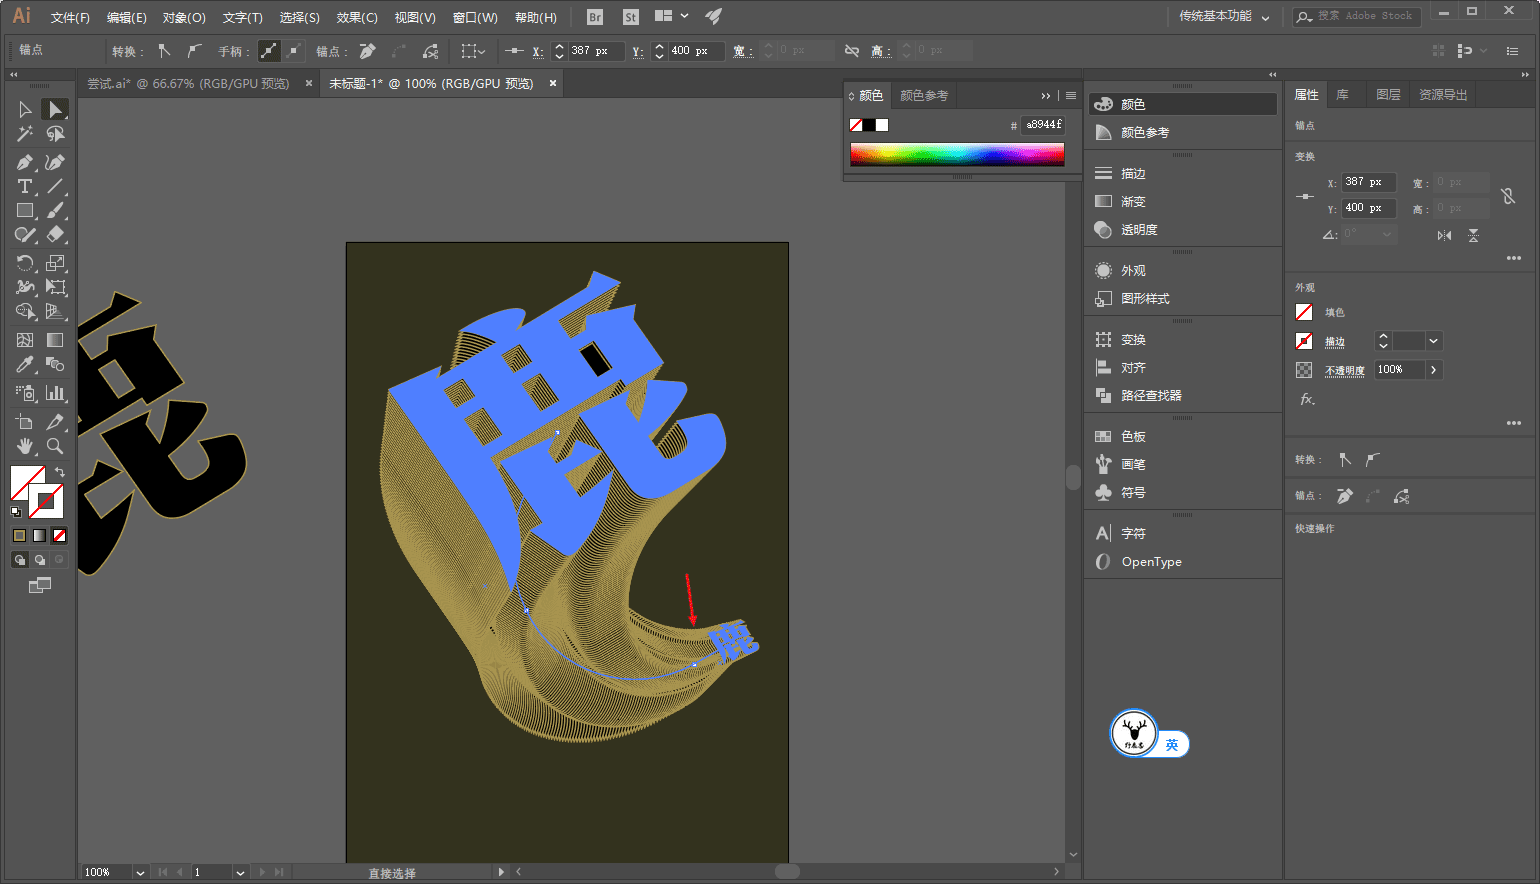This screenshot has height=884, width=1540.
Task: Select the Perspective Grid tool
Action: pyautogui.click(x=55, y=312)
